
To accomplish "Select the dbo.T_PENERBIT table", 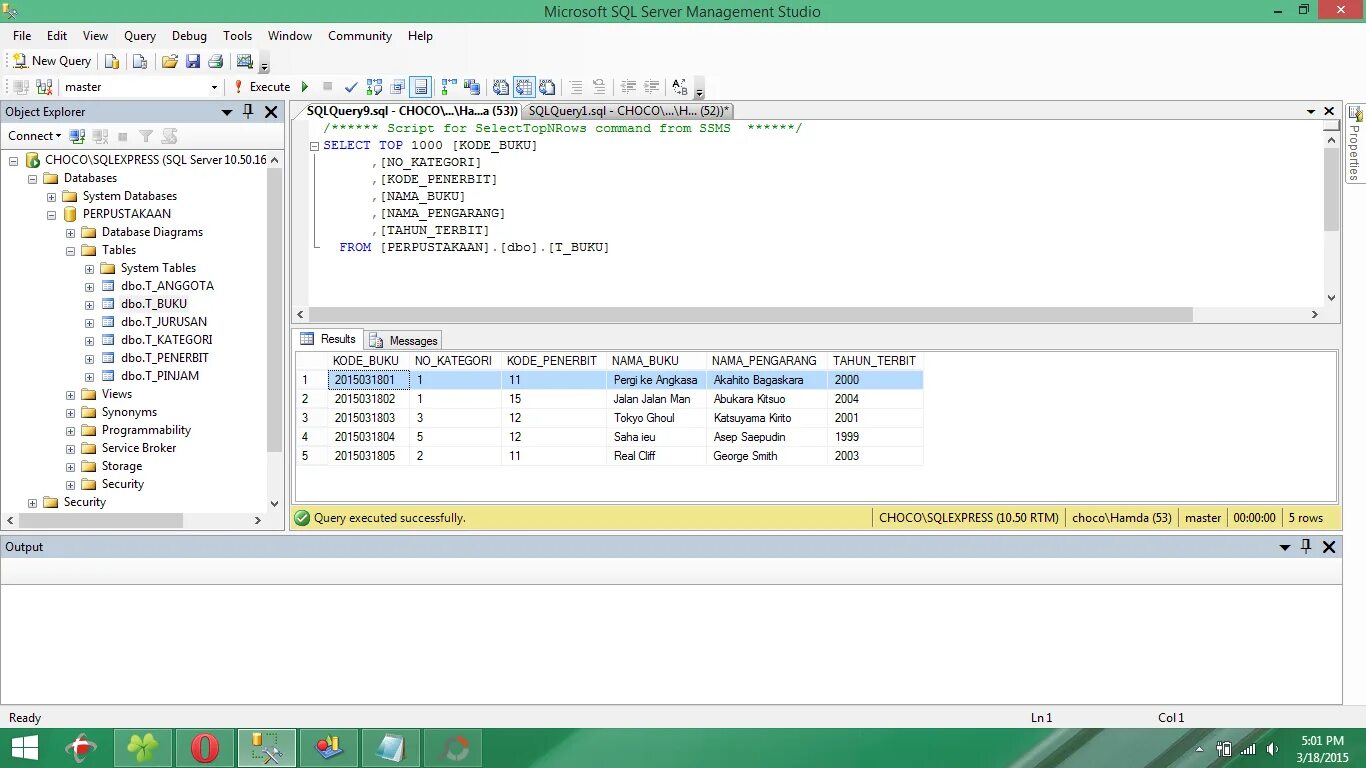I will pos(165,358).
